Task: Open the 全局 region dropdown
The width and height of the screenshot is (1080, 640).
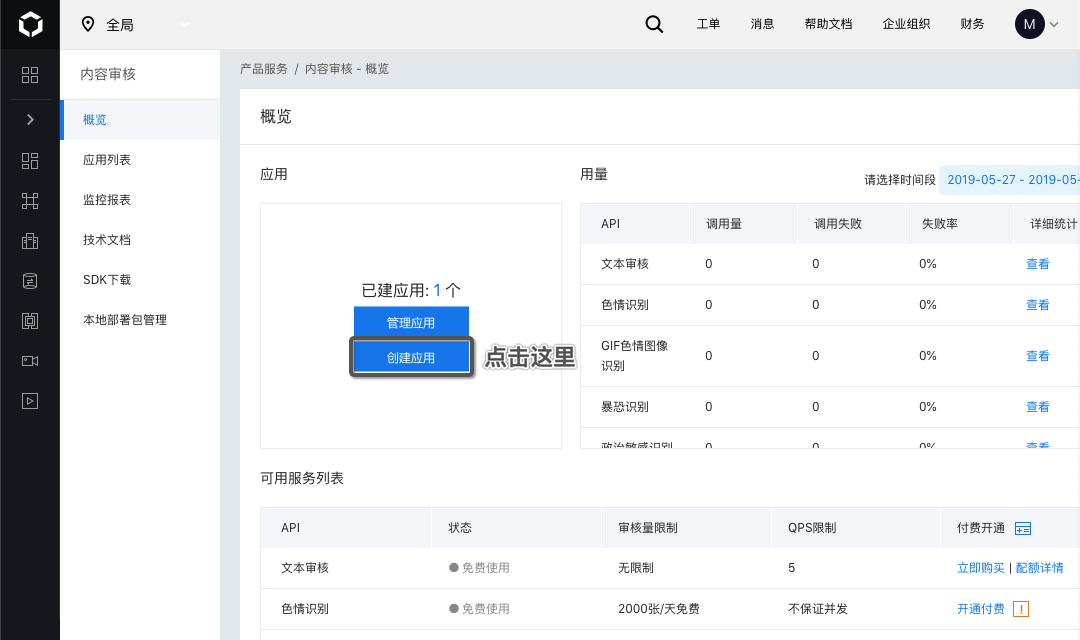Action: click(x=135, y=24)
